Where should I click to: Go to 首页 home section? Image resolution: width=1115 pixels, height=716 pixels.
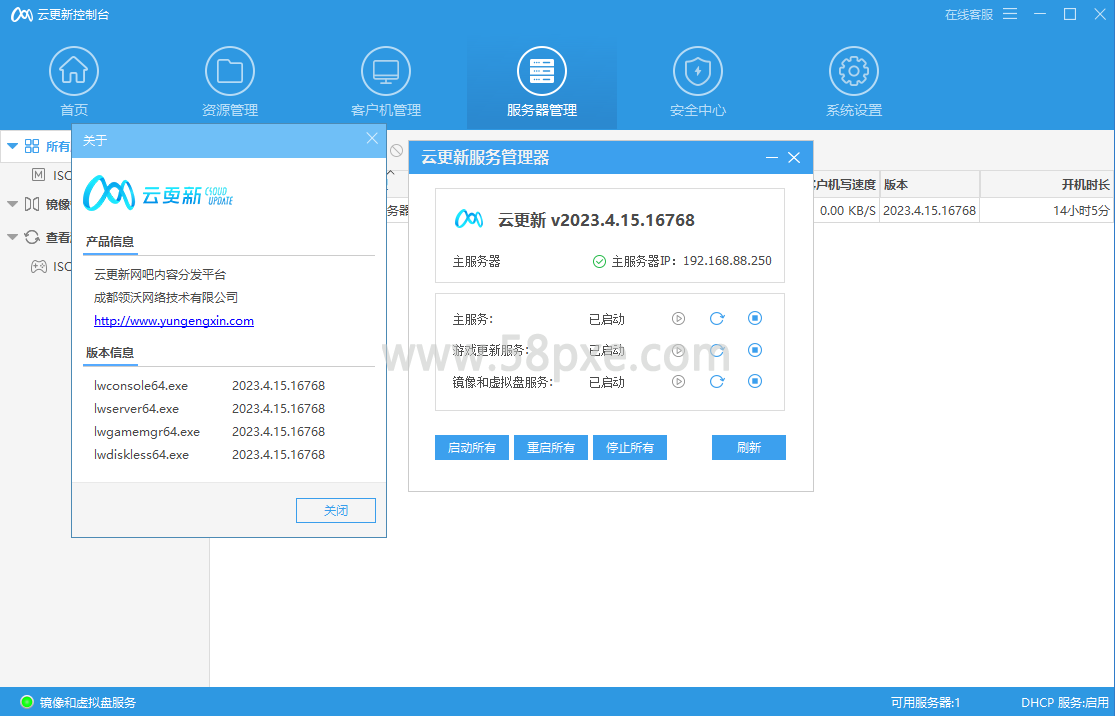(74, 82)
